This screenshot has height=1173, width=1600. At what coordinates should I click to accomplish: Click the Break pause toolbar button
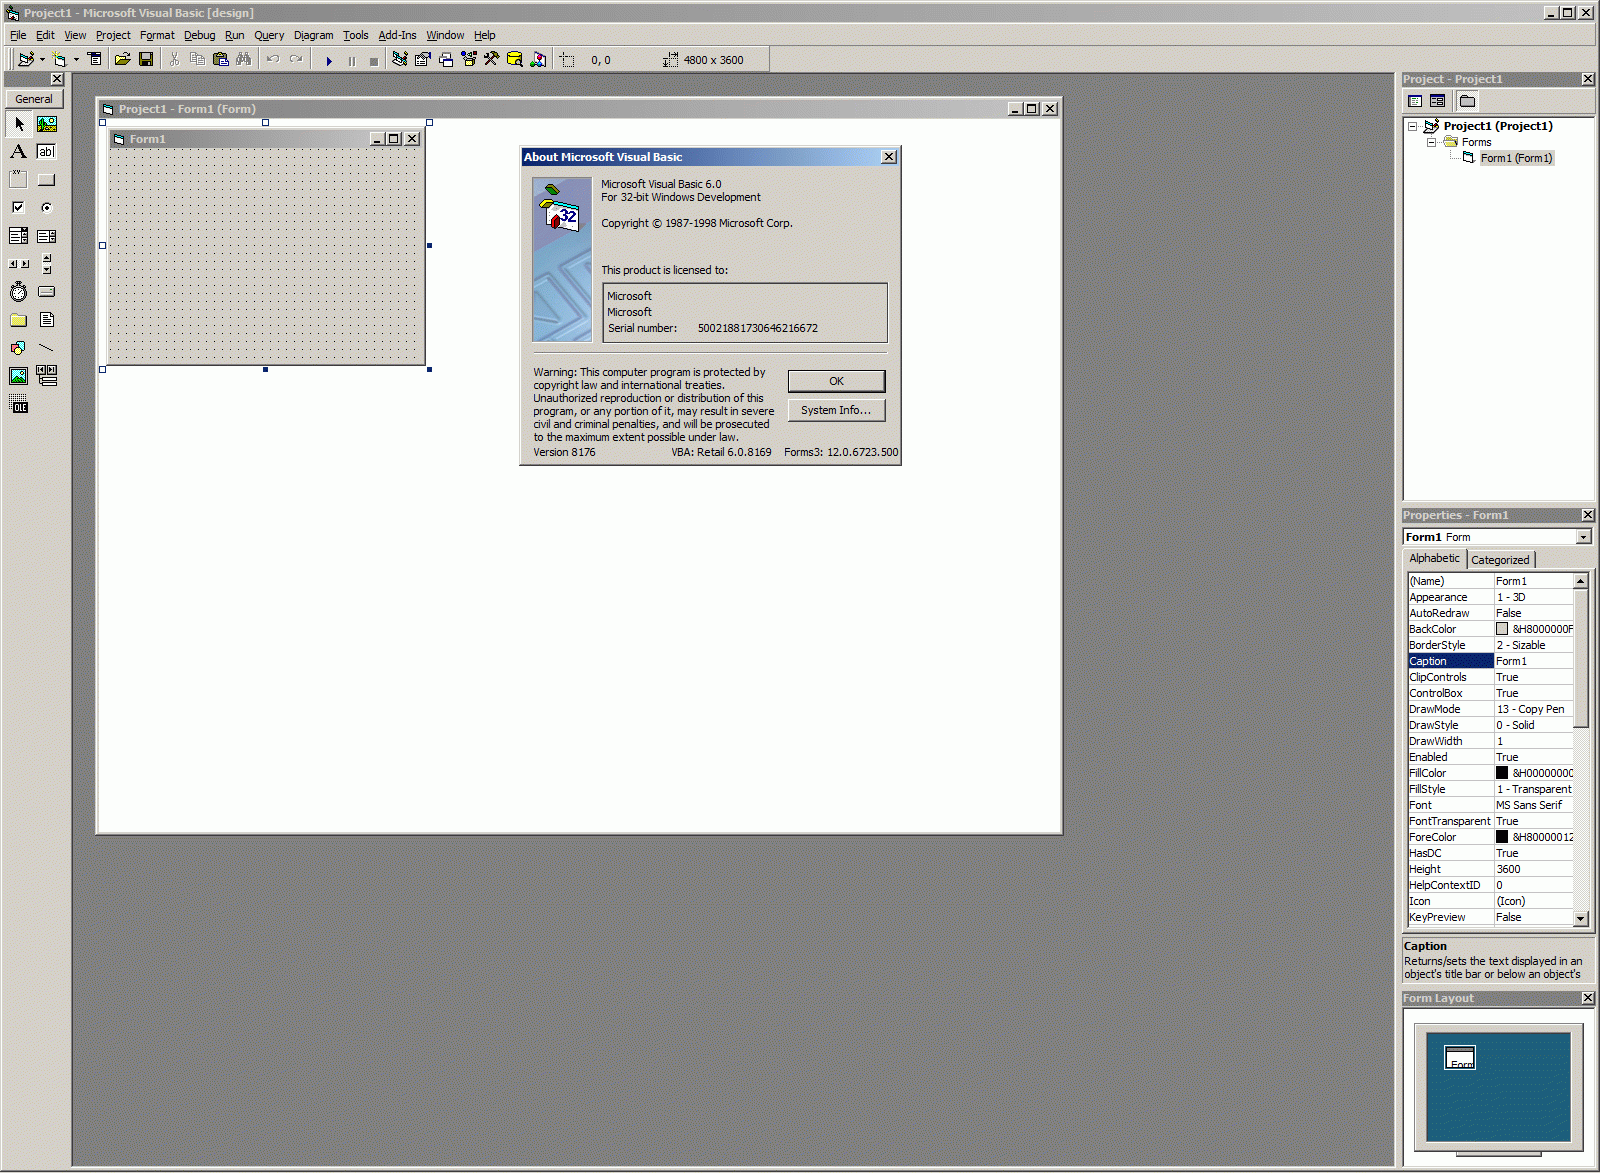[352, 61]
